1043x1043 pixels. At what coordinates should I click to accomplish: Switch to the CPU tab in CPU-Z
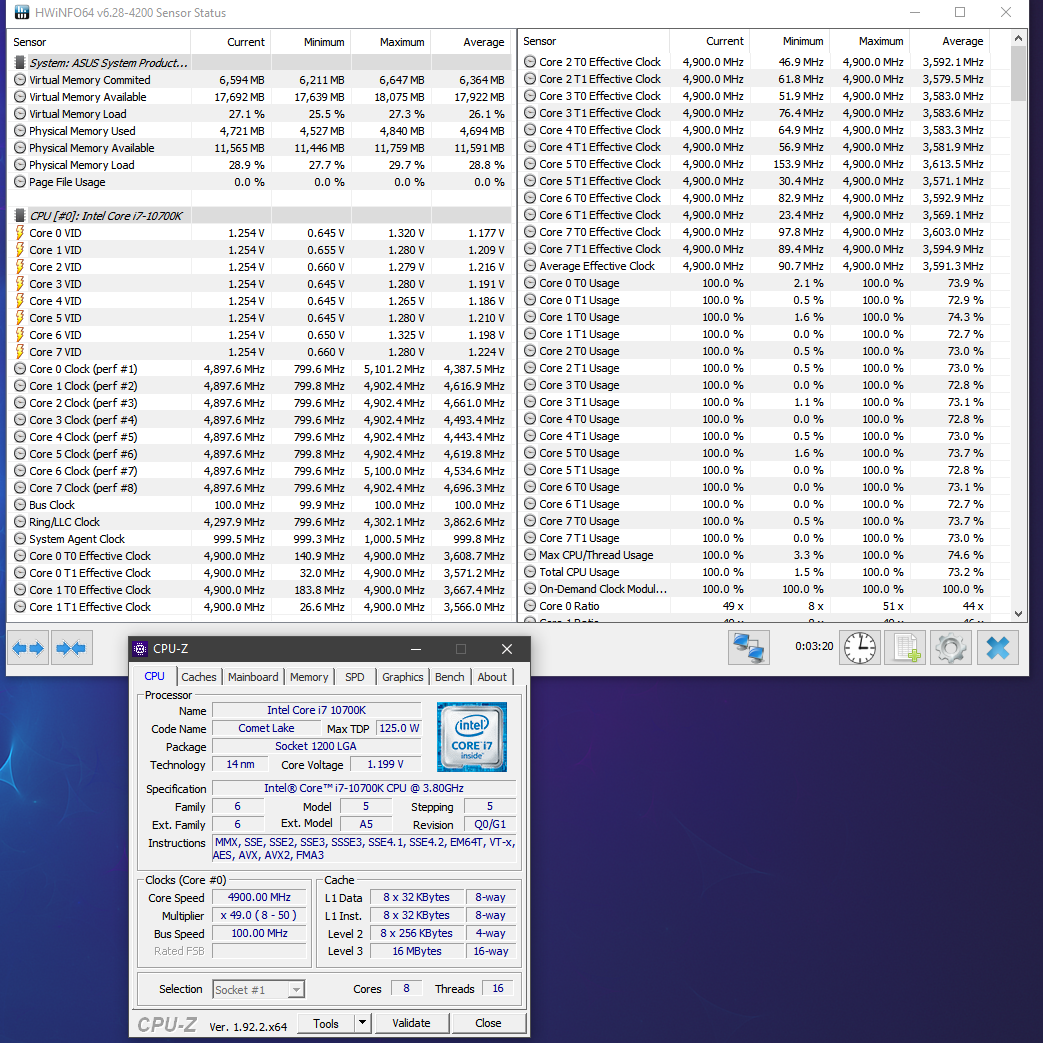coord(154,676)
